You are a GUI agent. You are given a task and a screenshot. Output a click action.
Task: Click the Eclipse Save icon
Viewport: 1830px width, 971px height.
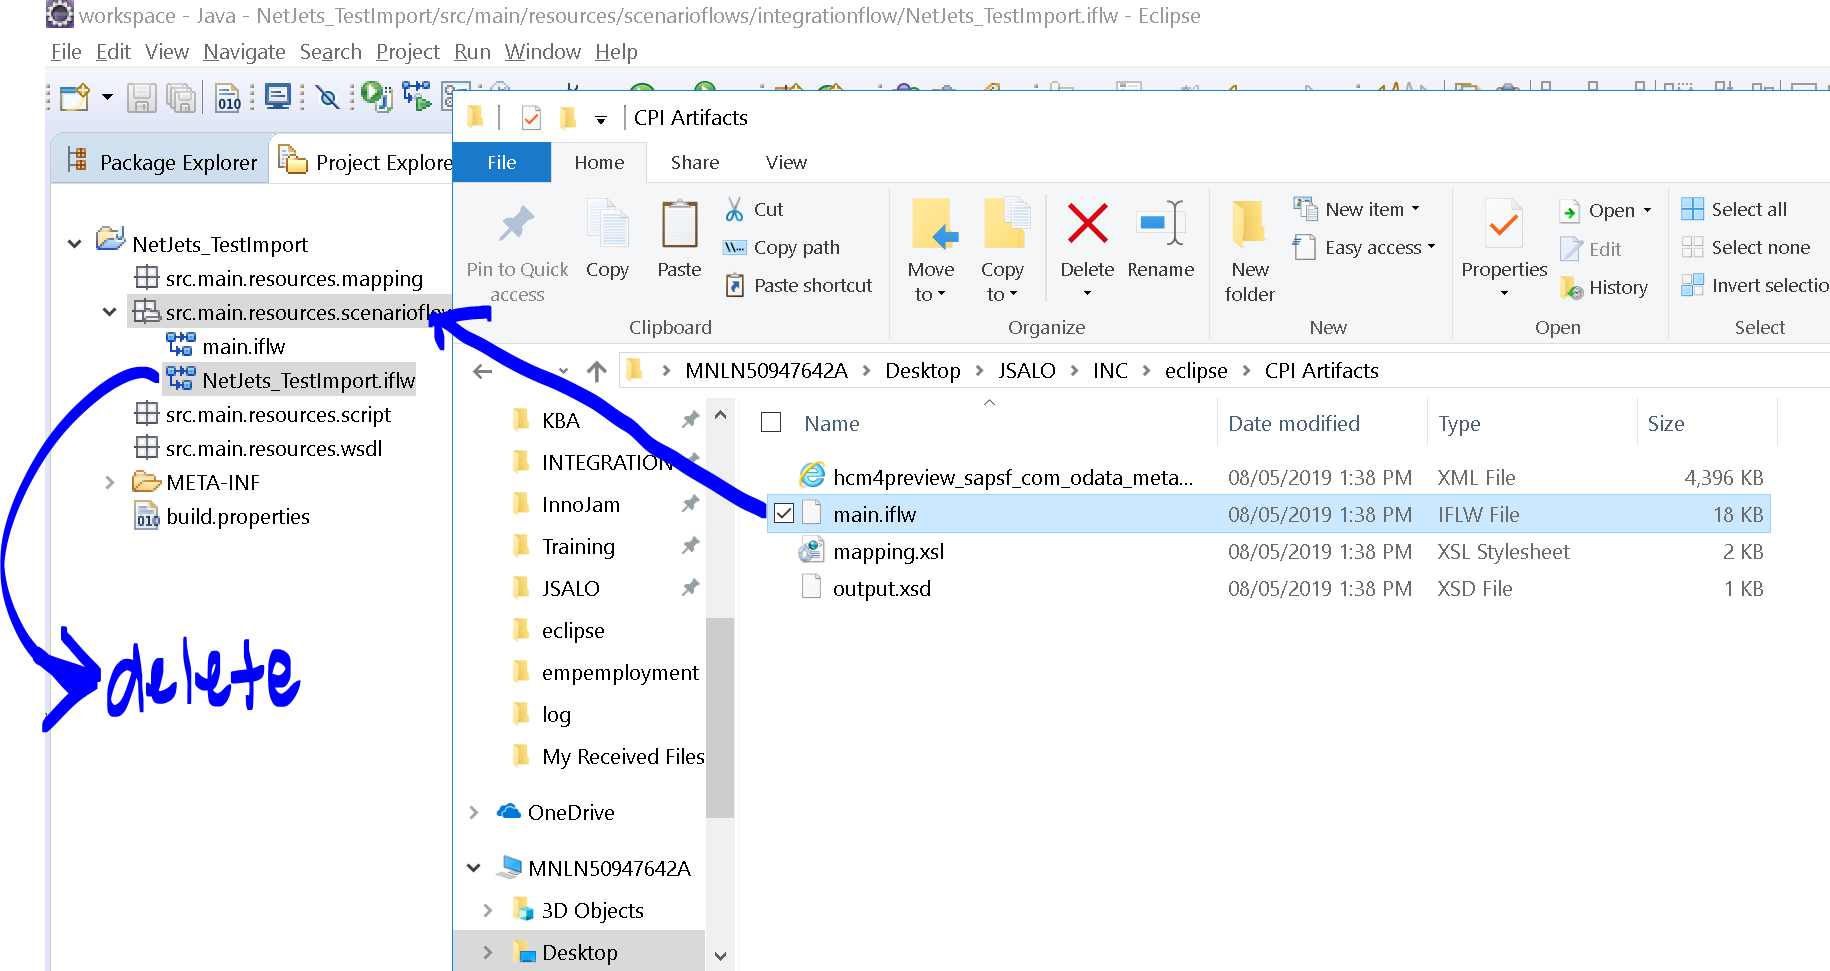coord(141,97)
